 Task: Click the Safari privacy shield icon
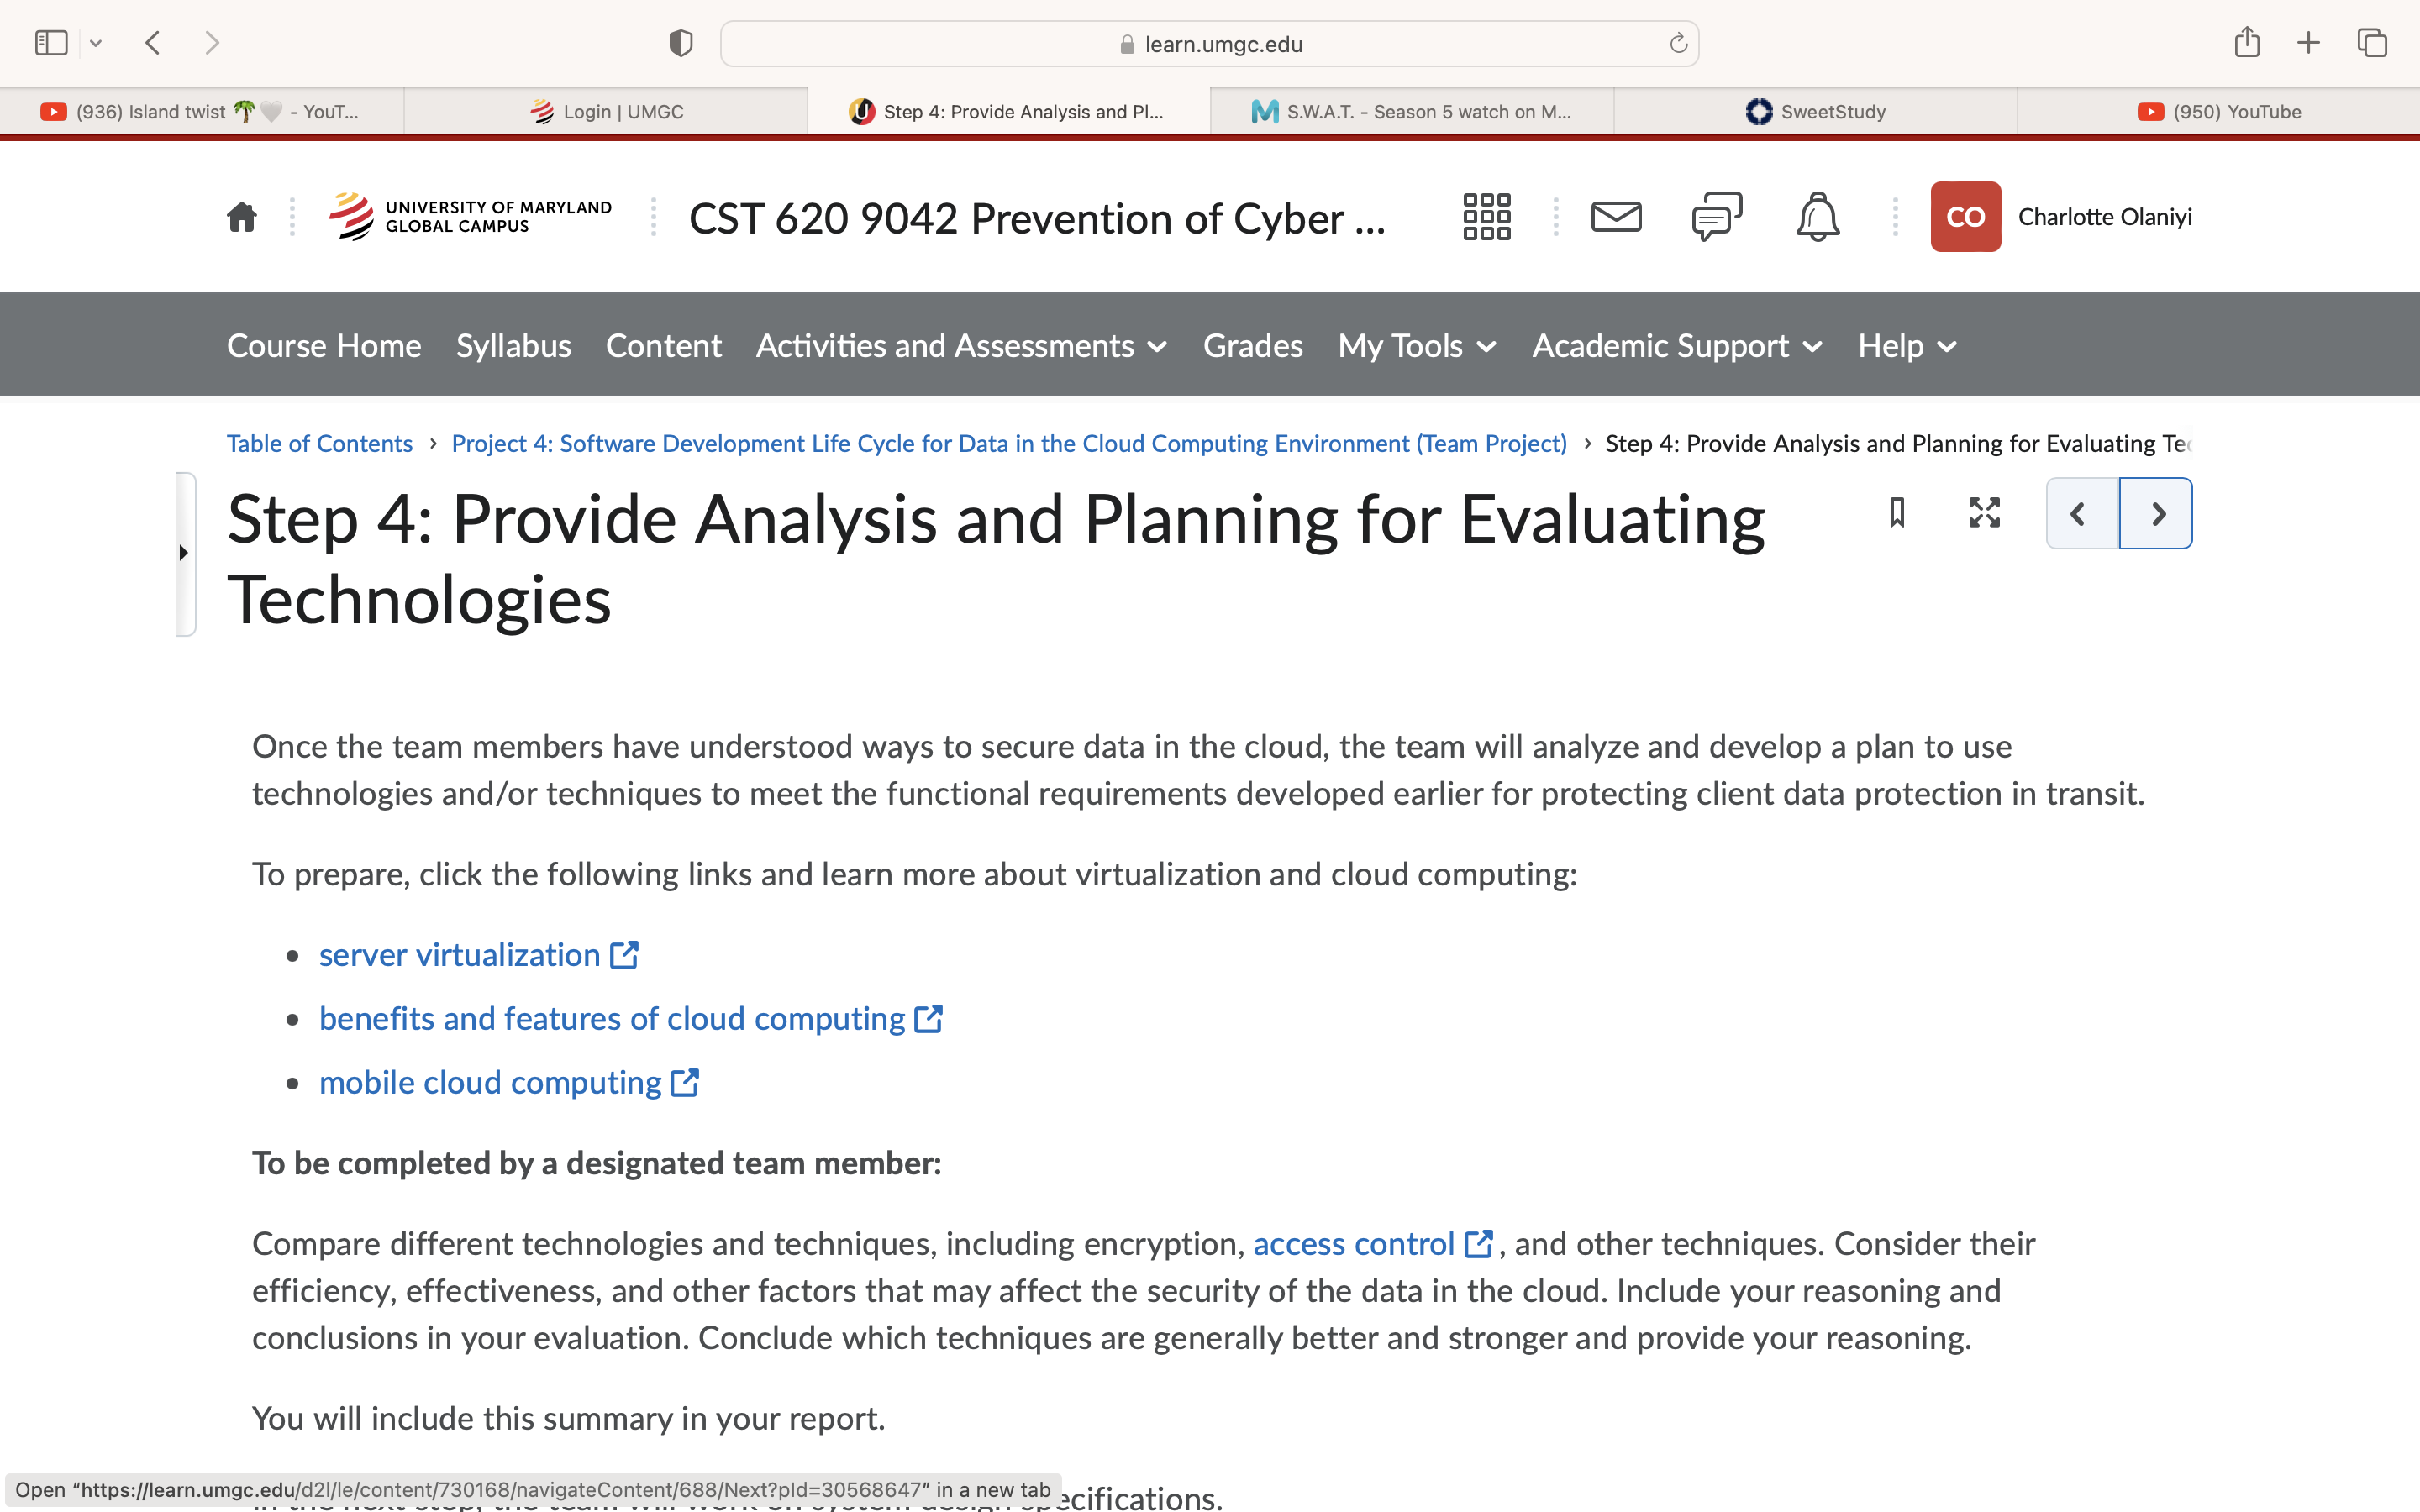(681, 43)
